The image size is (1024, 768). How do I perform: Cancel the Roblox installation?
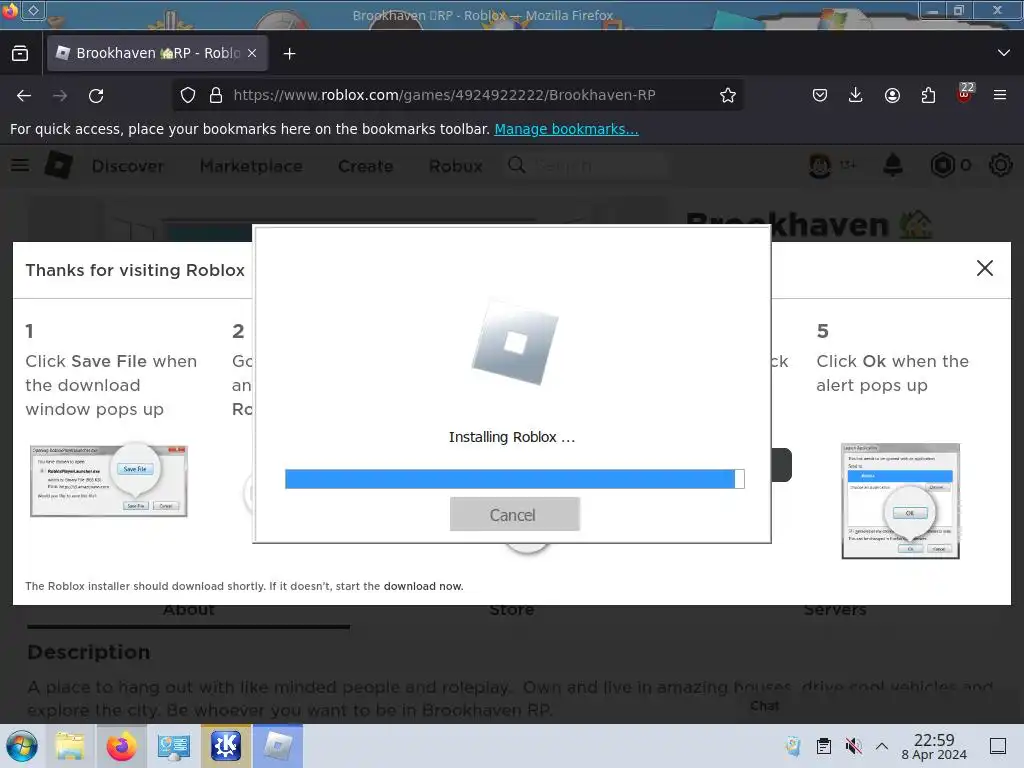(514, 515)
